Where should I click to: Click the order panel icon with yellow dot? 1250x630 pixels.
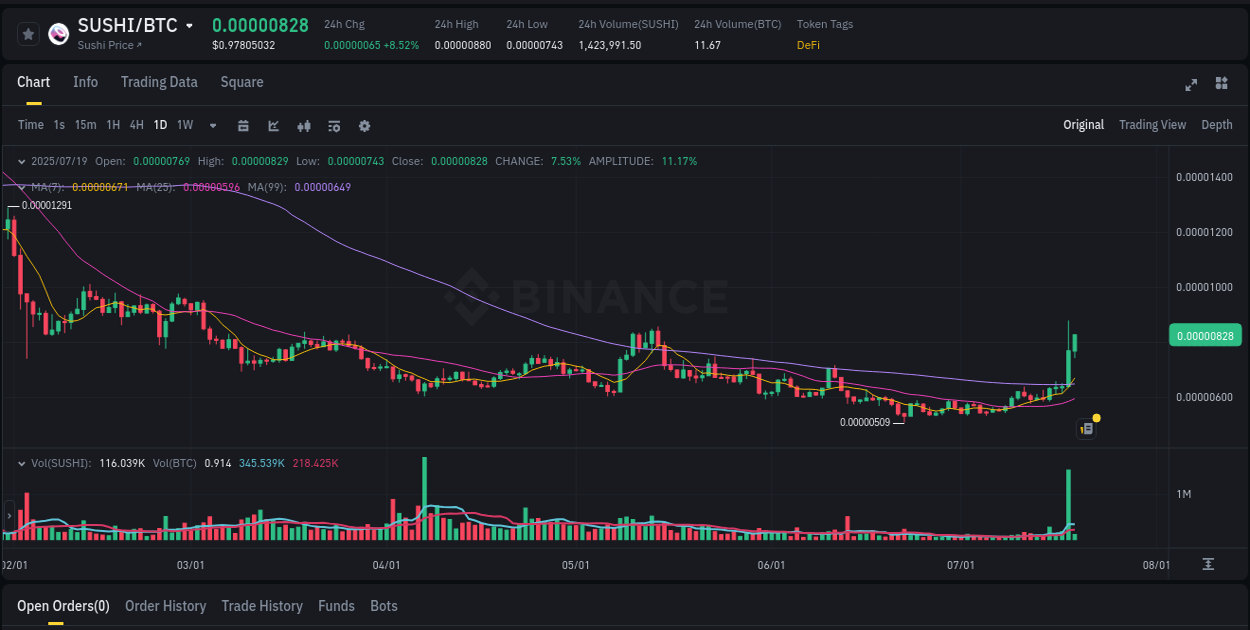point(1086,428)
